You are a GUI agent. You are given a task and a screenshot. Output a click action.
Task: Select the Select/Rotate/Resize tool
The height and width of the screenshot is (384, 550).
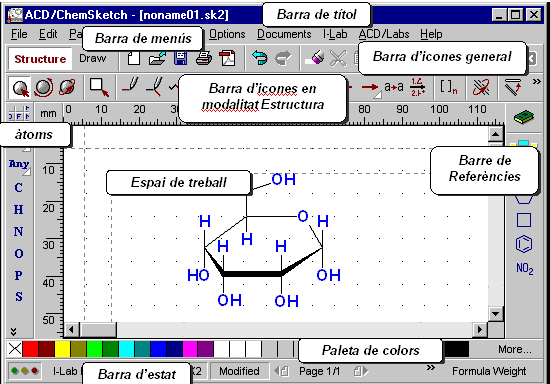[x=43, y=87]
